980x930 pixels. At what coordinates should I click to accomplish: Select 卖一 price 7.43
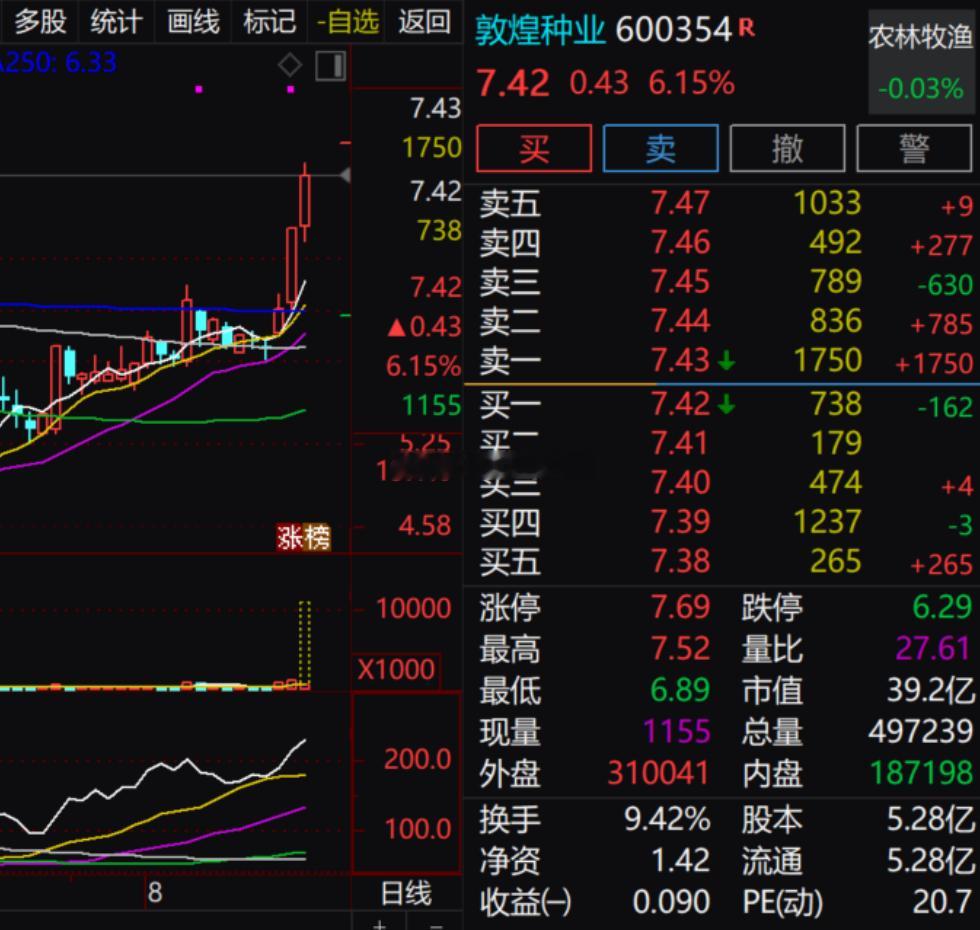(x=681, y=361)
